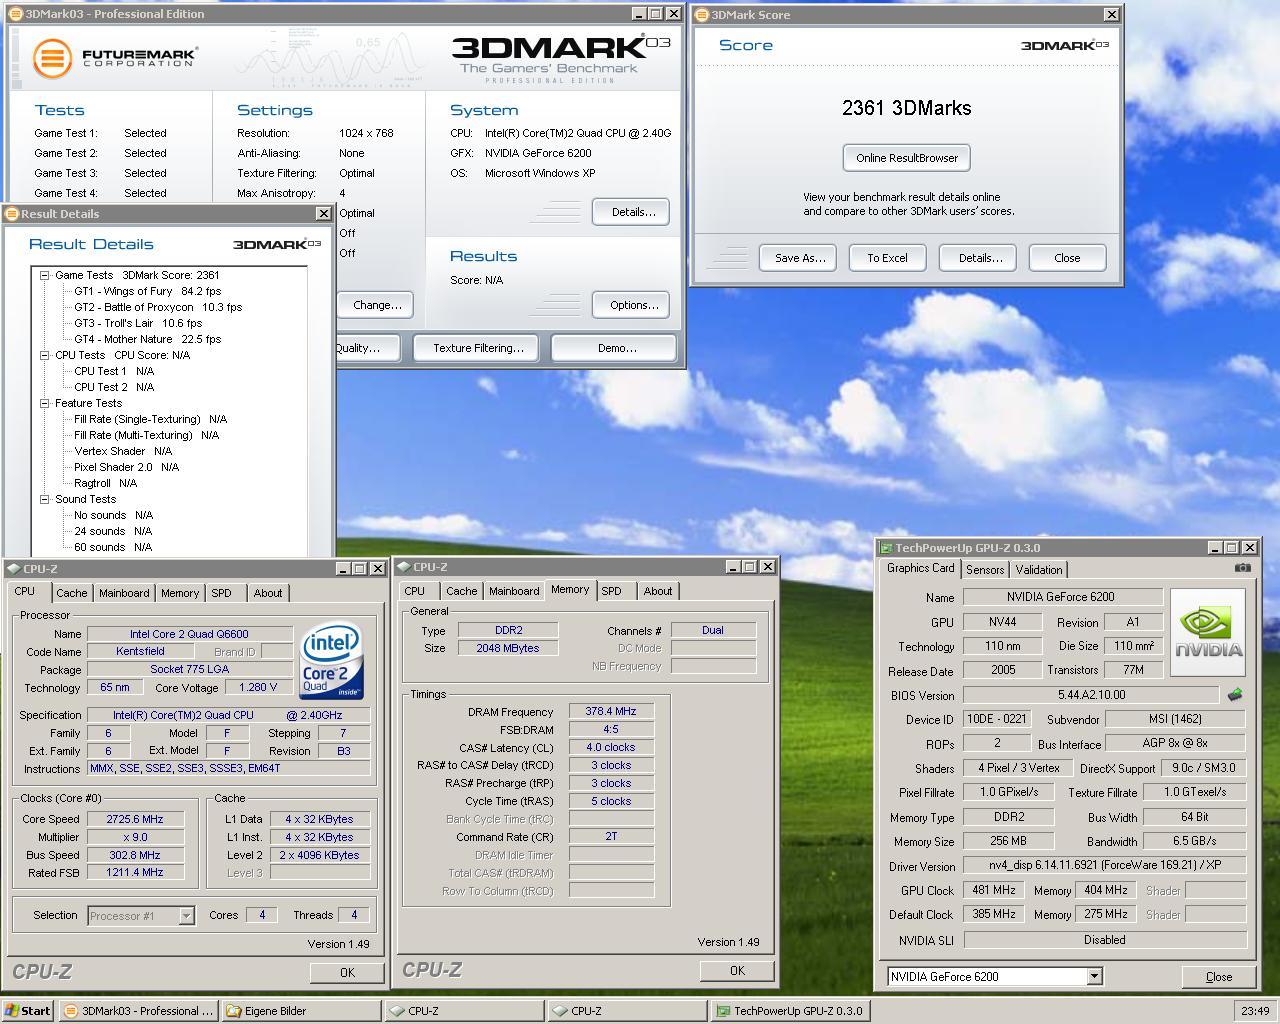1280x1024 pixels.
Task: Click the title bar icon of the left CPU-Z window
Action: click(x=14, y=568)
